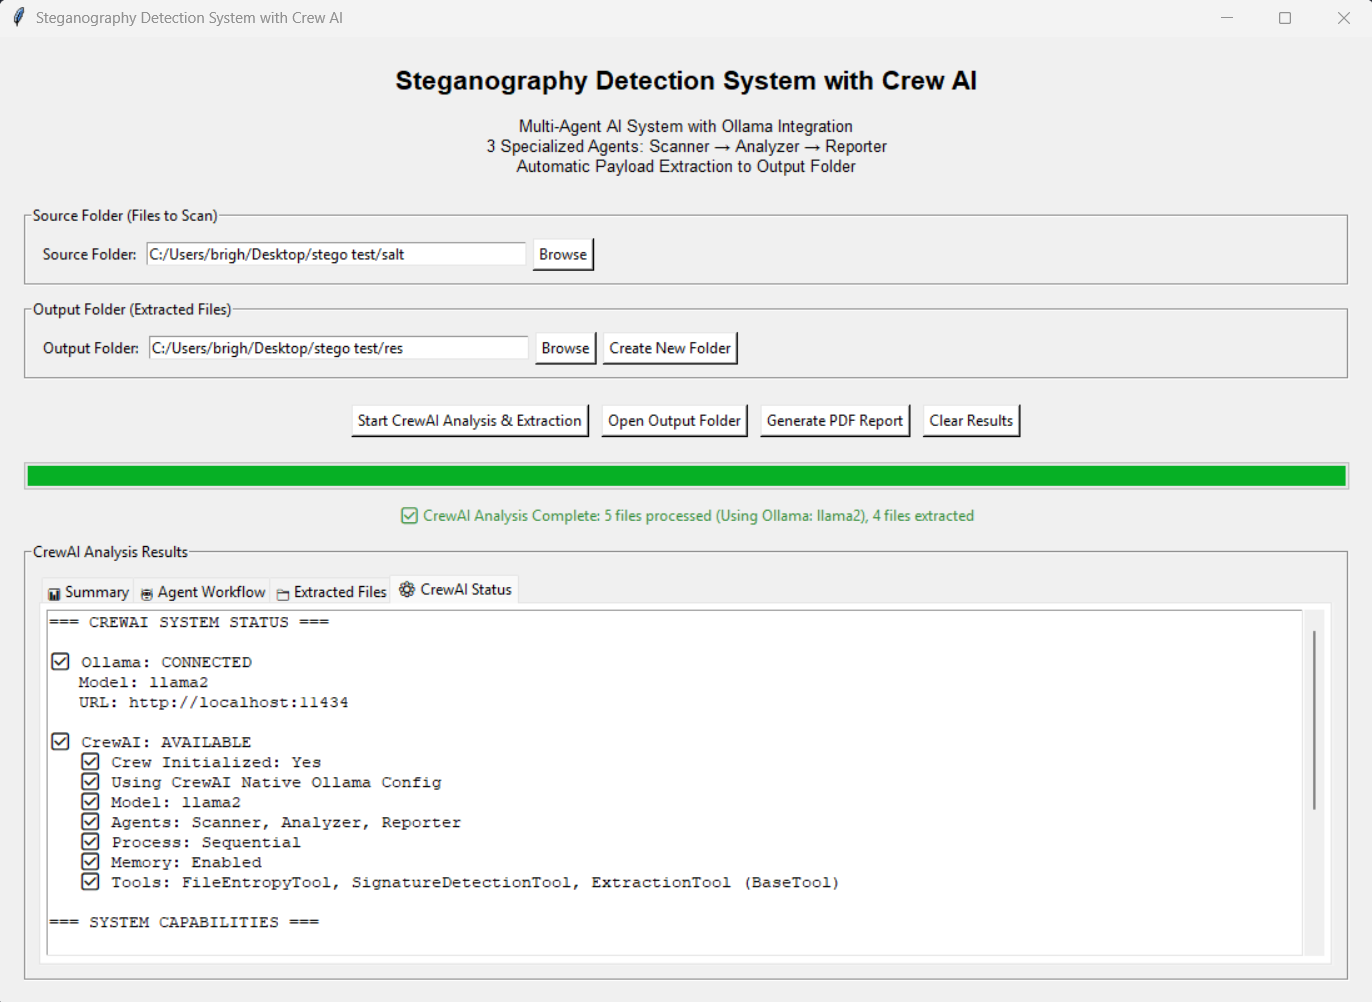Click the checkmark next to CrewAI: AVAILABLE
This screenshot has height=1002, width=1372.
[60, 742]
